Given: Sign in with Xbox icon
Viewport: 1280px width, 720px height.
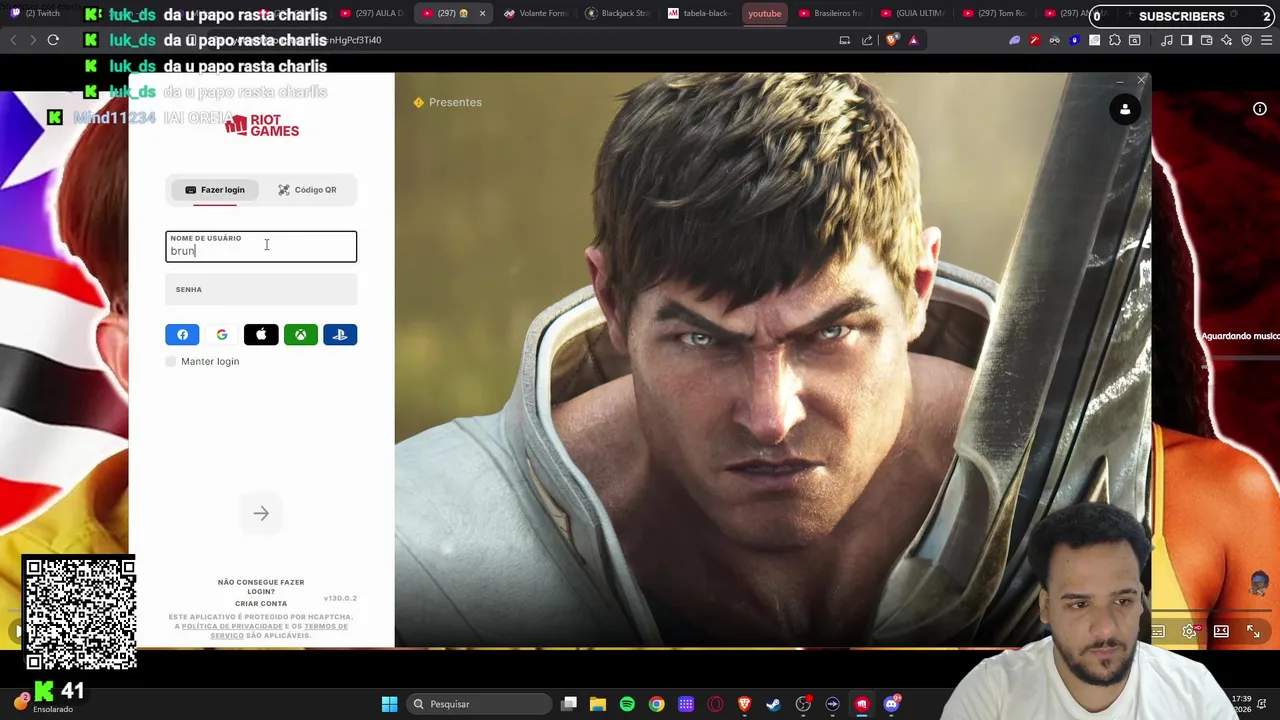Looking at the screenshot, I should [301, 335].
